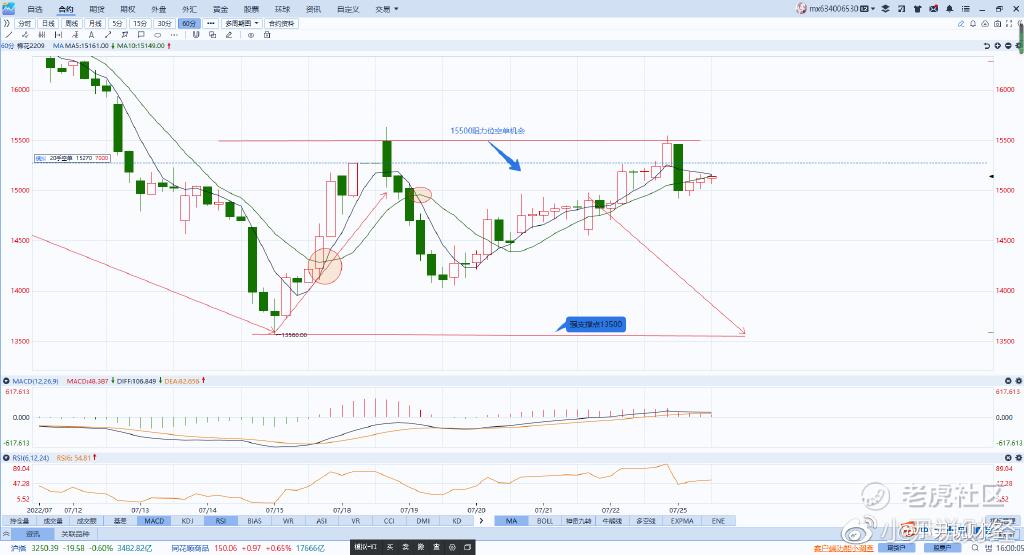Viewport: 1024px width, 555px height.
Task: Open the 多周期图 dropdown
Action: point(242,24)
